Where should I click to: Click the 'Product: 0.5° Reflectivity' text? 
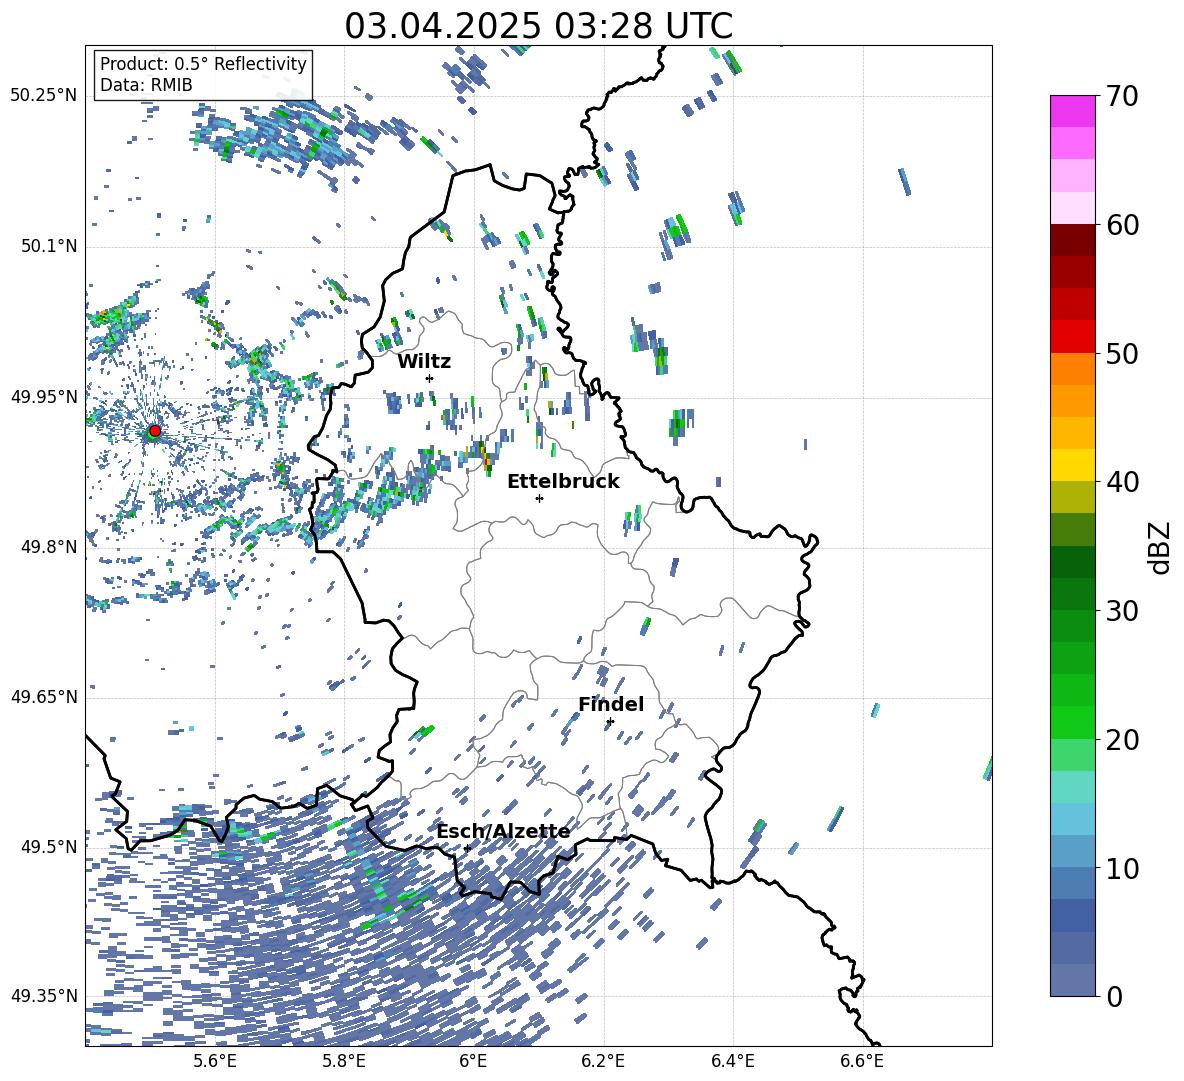click(x=203, y=64)
